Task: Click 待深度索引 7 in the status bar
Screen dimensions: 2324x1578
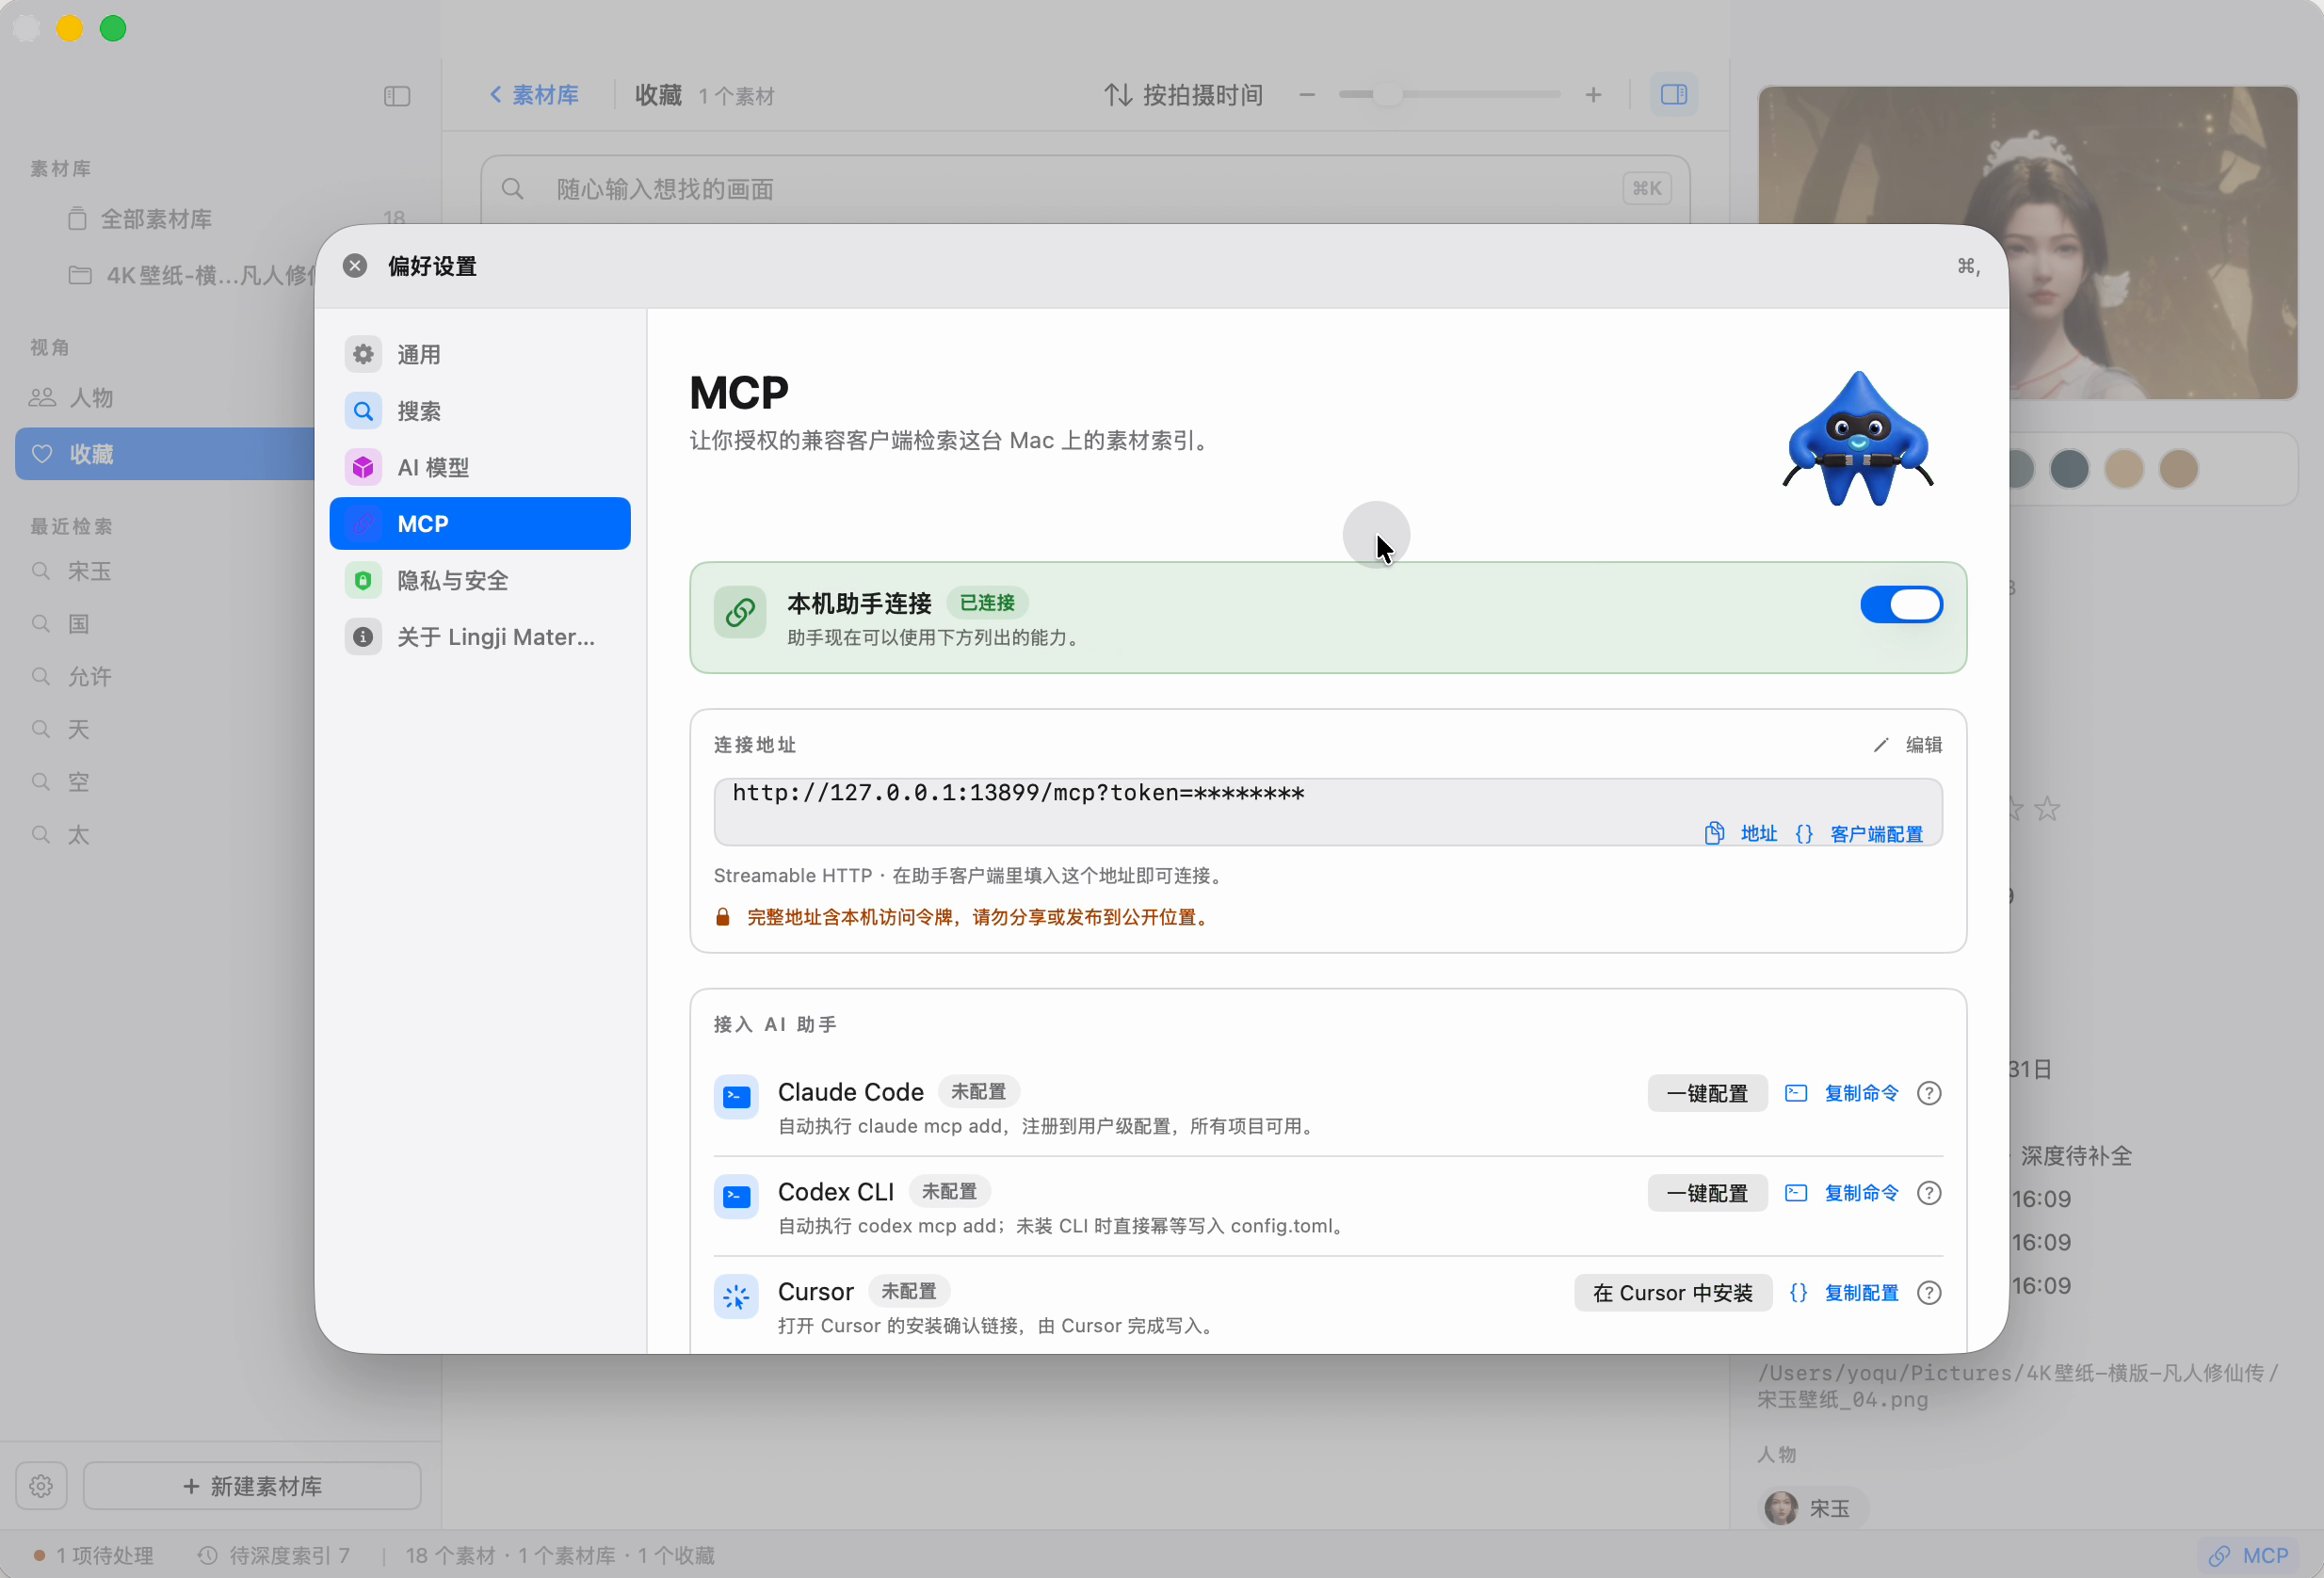Action: point(274,1556)
